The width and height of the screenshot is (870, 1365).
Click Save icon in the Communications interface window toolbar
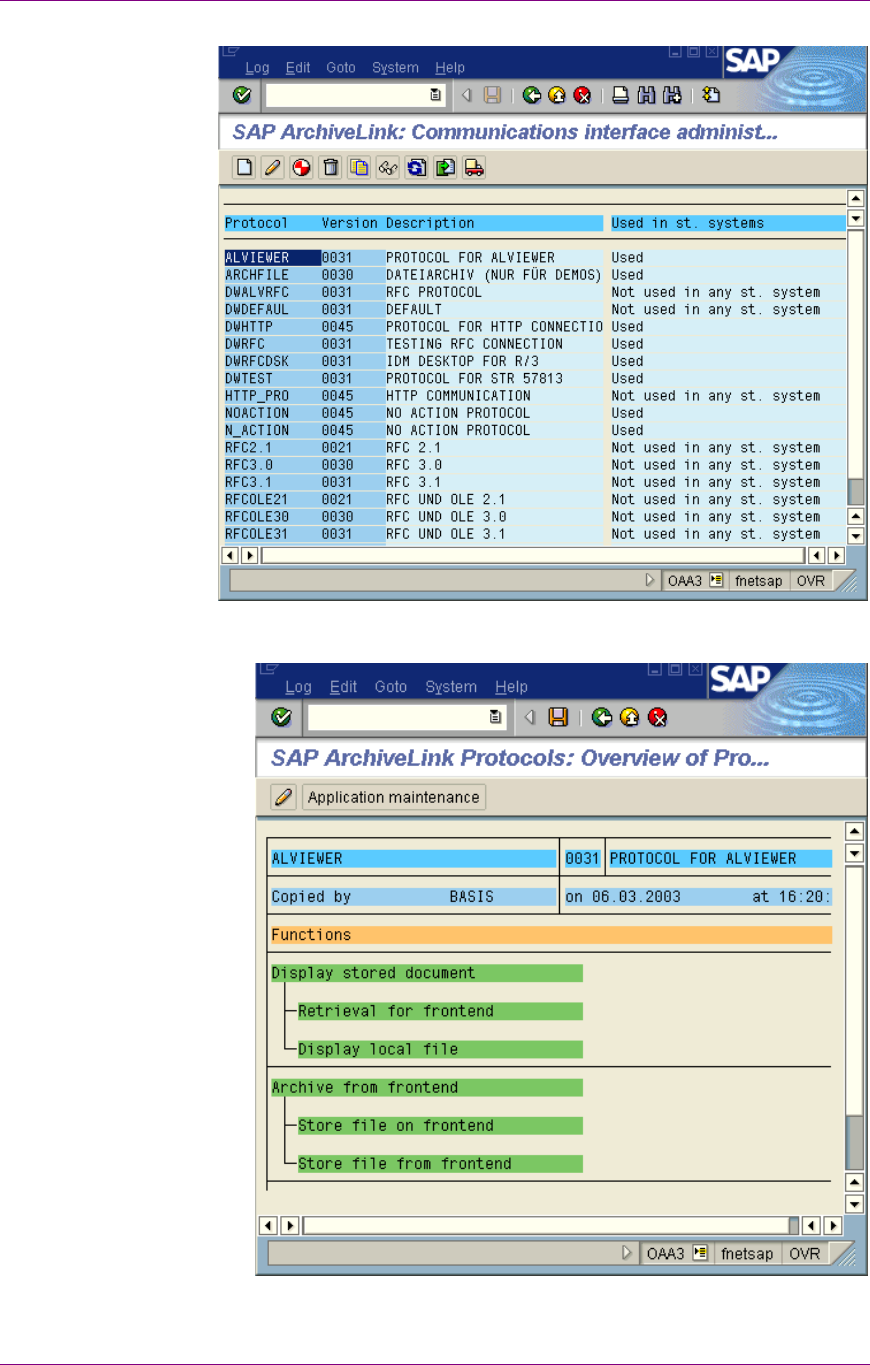click(x=492, y=96)
